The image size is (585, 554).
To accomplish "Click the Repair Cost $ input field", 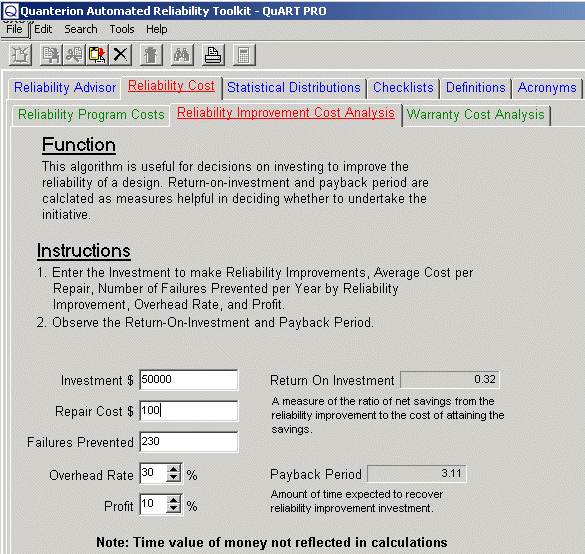I will pyautogui.click(x=189, y=411).
